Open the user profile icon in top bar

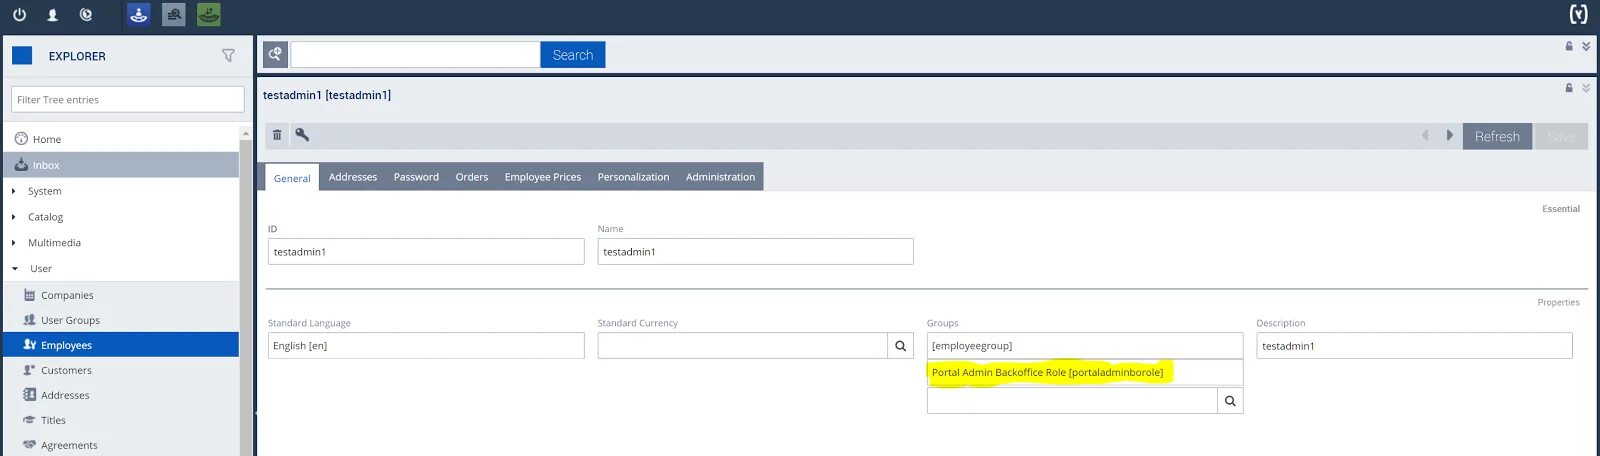[53, 15]
